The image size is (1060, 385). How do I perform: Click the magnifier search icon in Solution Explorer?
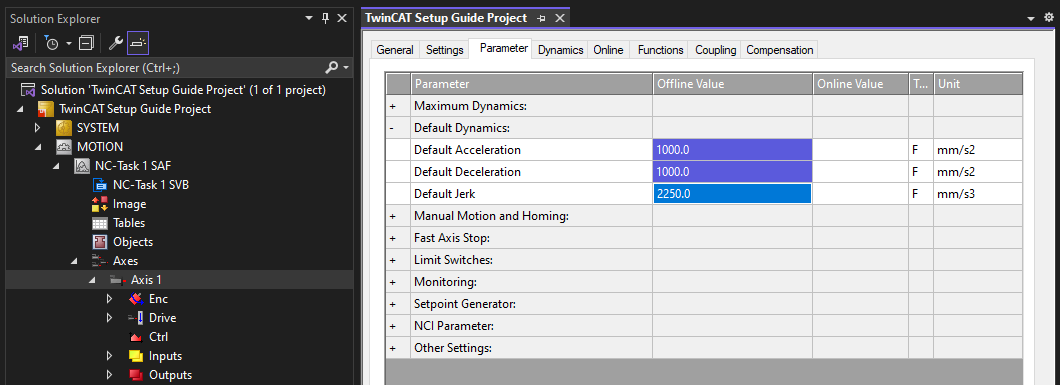pos(332,68)
